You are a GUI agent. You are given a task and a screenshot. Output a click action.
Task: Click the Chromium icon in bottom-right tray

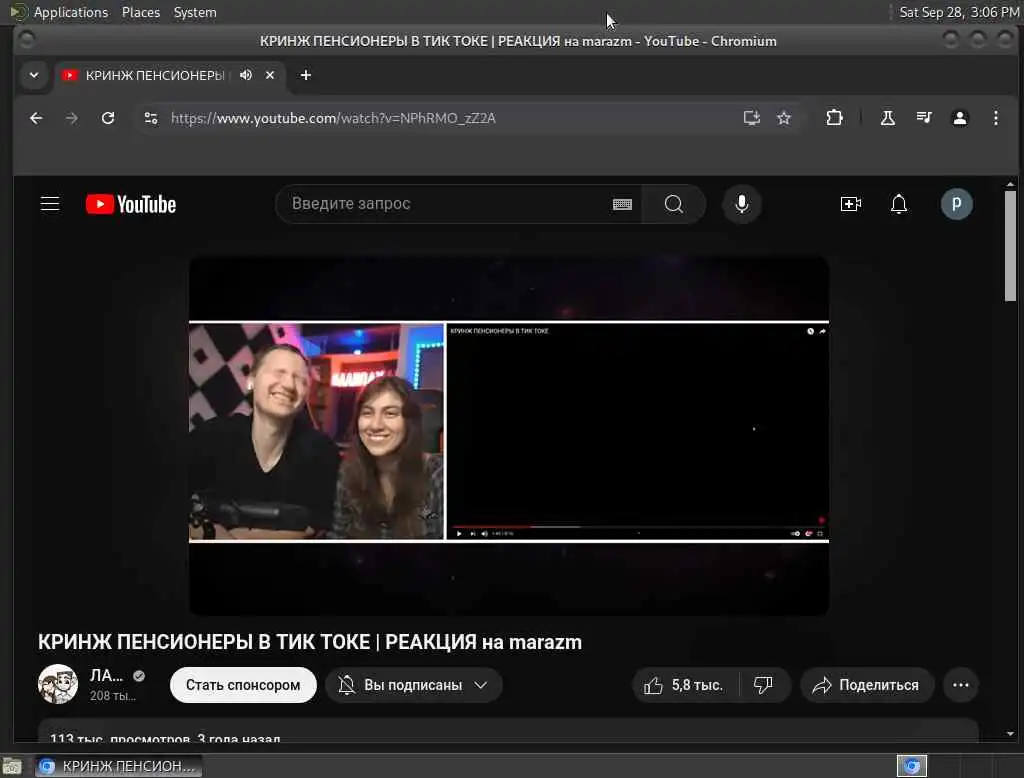[x=912, y=766]
